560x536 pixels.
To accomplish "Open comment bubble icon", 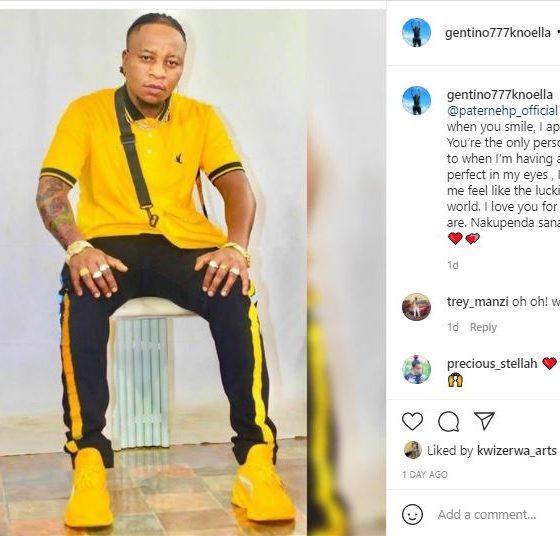I will click(449, 421).
